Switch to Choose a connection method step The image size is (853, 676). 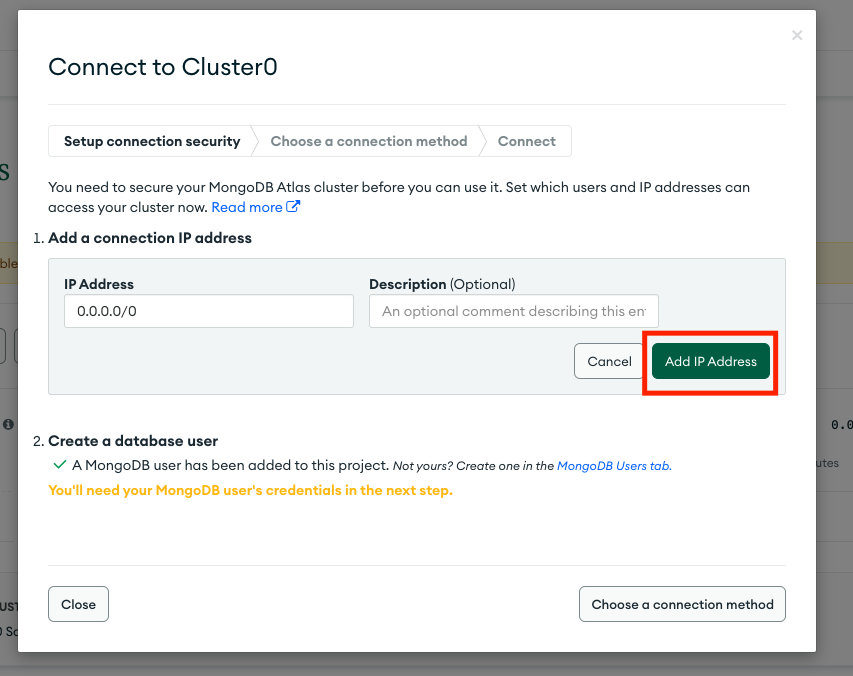[x=369, y=141]
